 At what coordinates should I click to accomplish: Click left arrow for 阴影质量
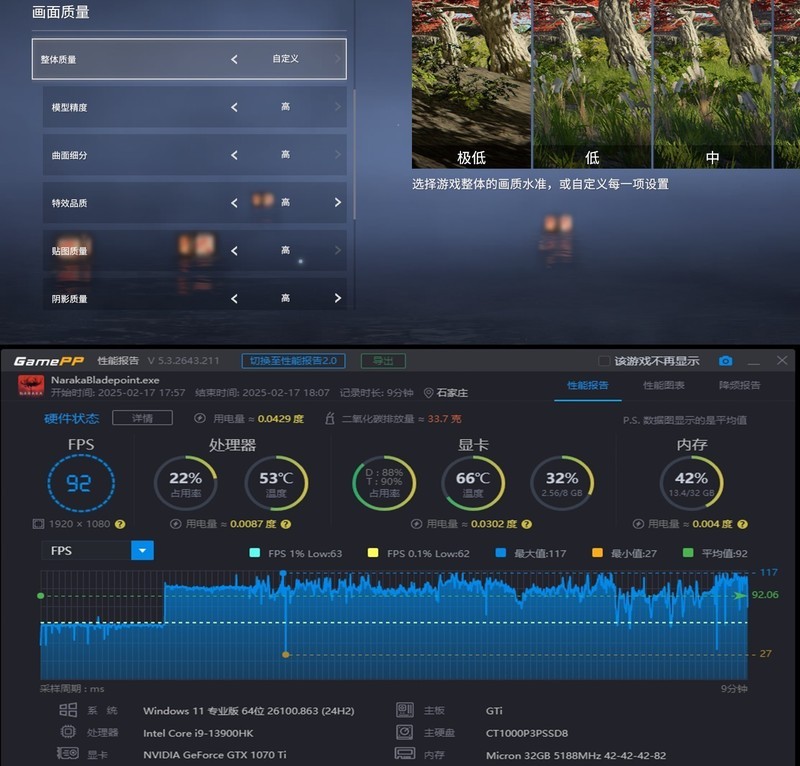[x=234, y=298]
